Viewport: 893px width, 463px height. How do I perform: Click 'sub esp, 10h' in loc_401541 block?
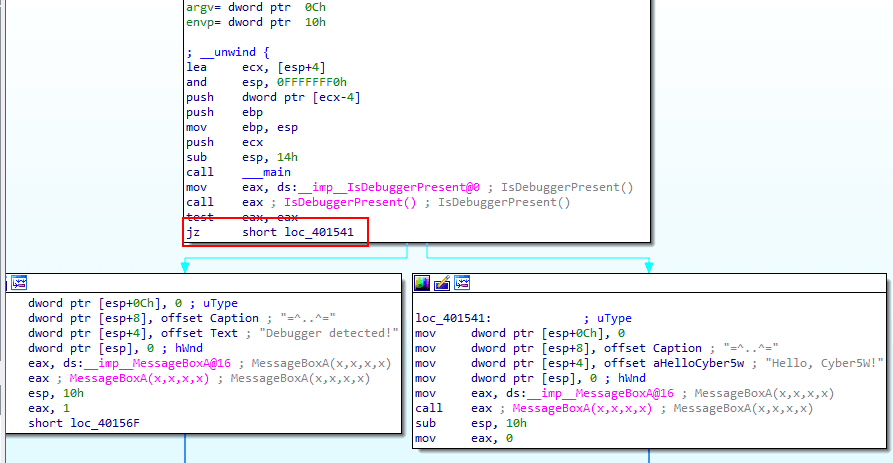[471, 423]
